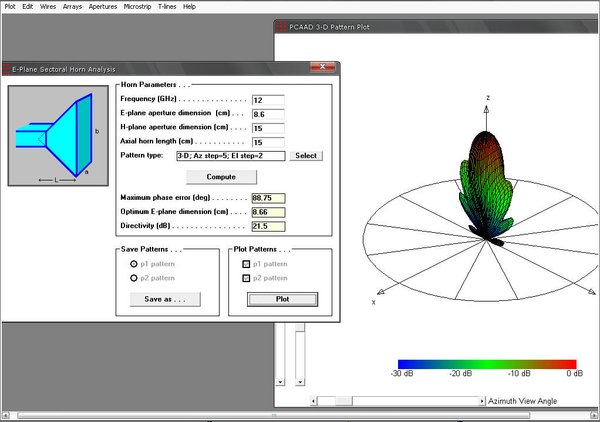Click the 3-D radiation pattern lobe

486,187
